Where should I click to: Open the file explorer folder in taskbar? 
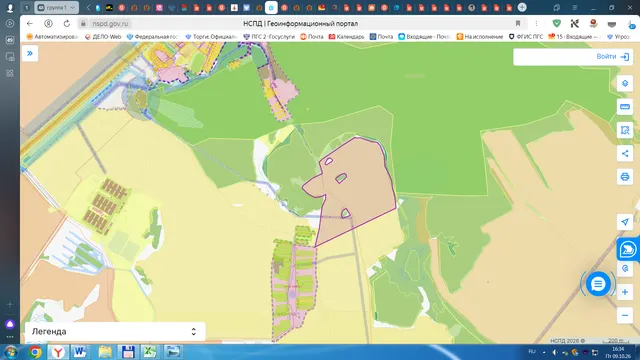105,352
